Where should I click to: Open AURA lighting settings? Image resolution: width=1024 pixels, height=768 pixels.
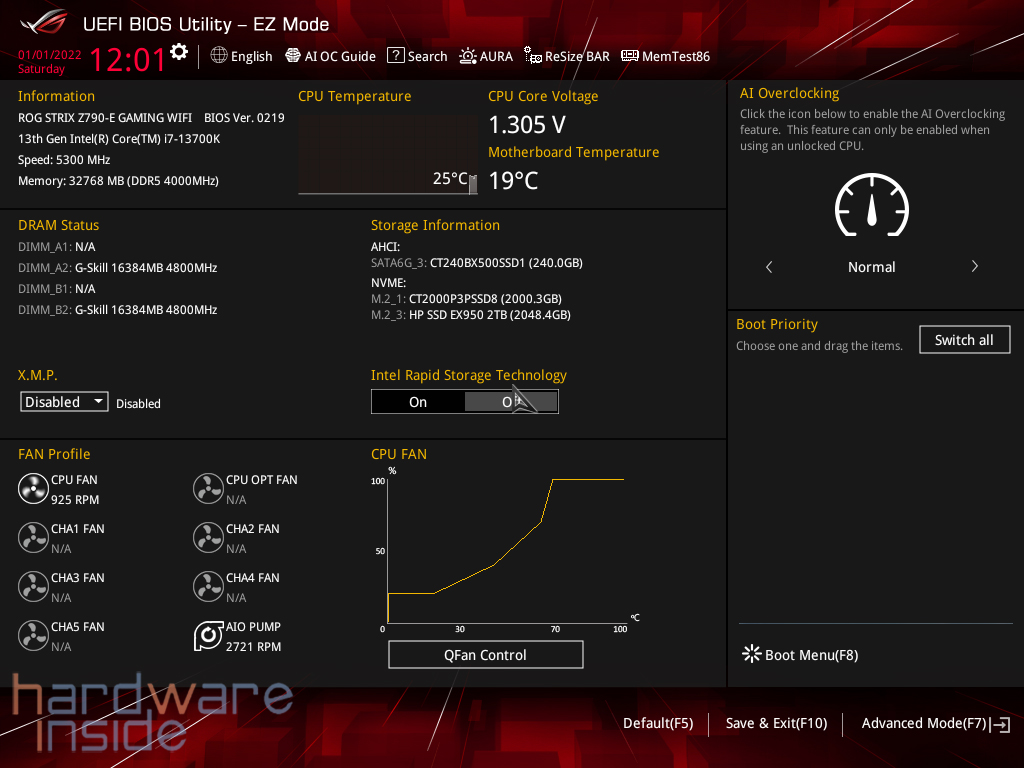tap(486, 56)
